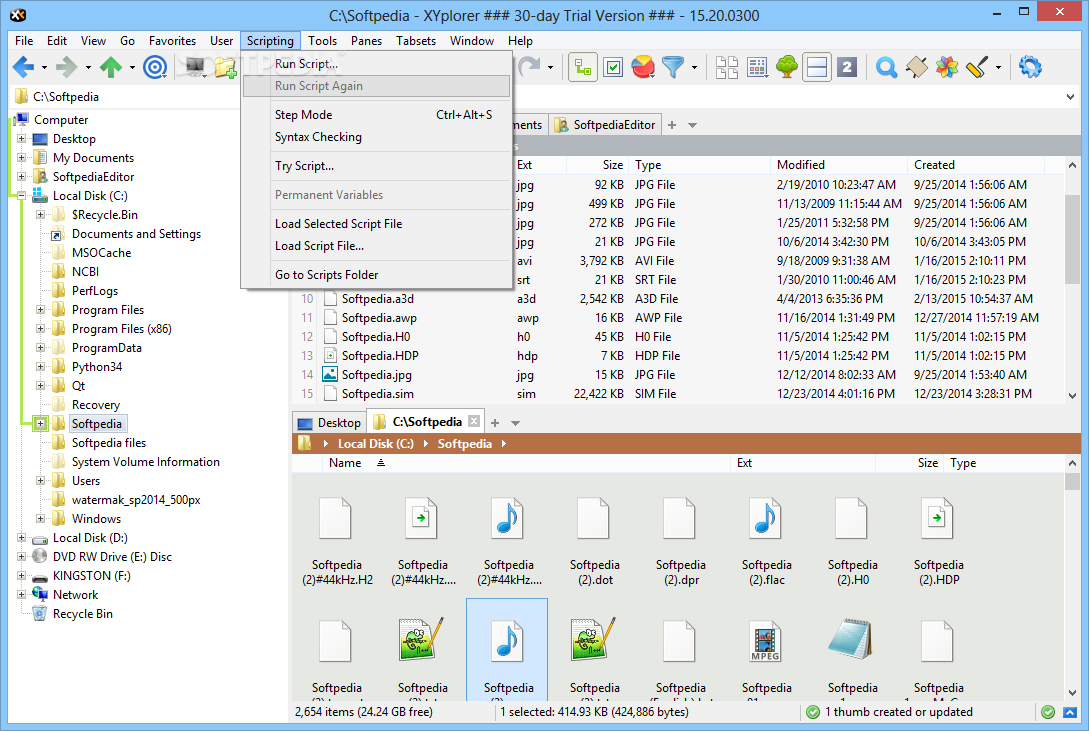Image resolution: width=1089 pixels, height=731 pixels.
Task: Open the address bar dropdown arrow
Action: (1070, 96)
